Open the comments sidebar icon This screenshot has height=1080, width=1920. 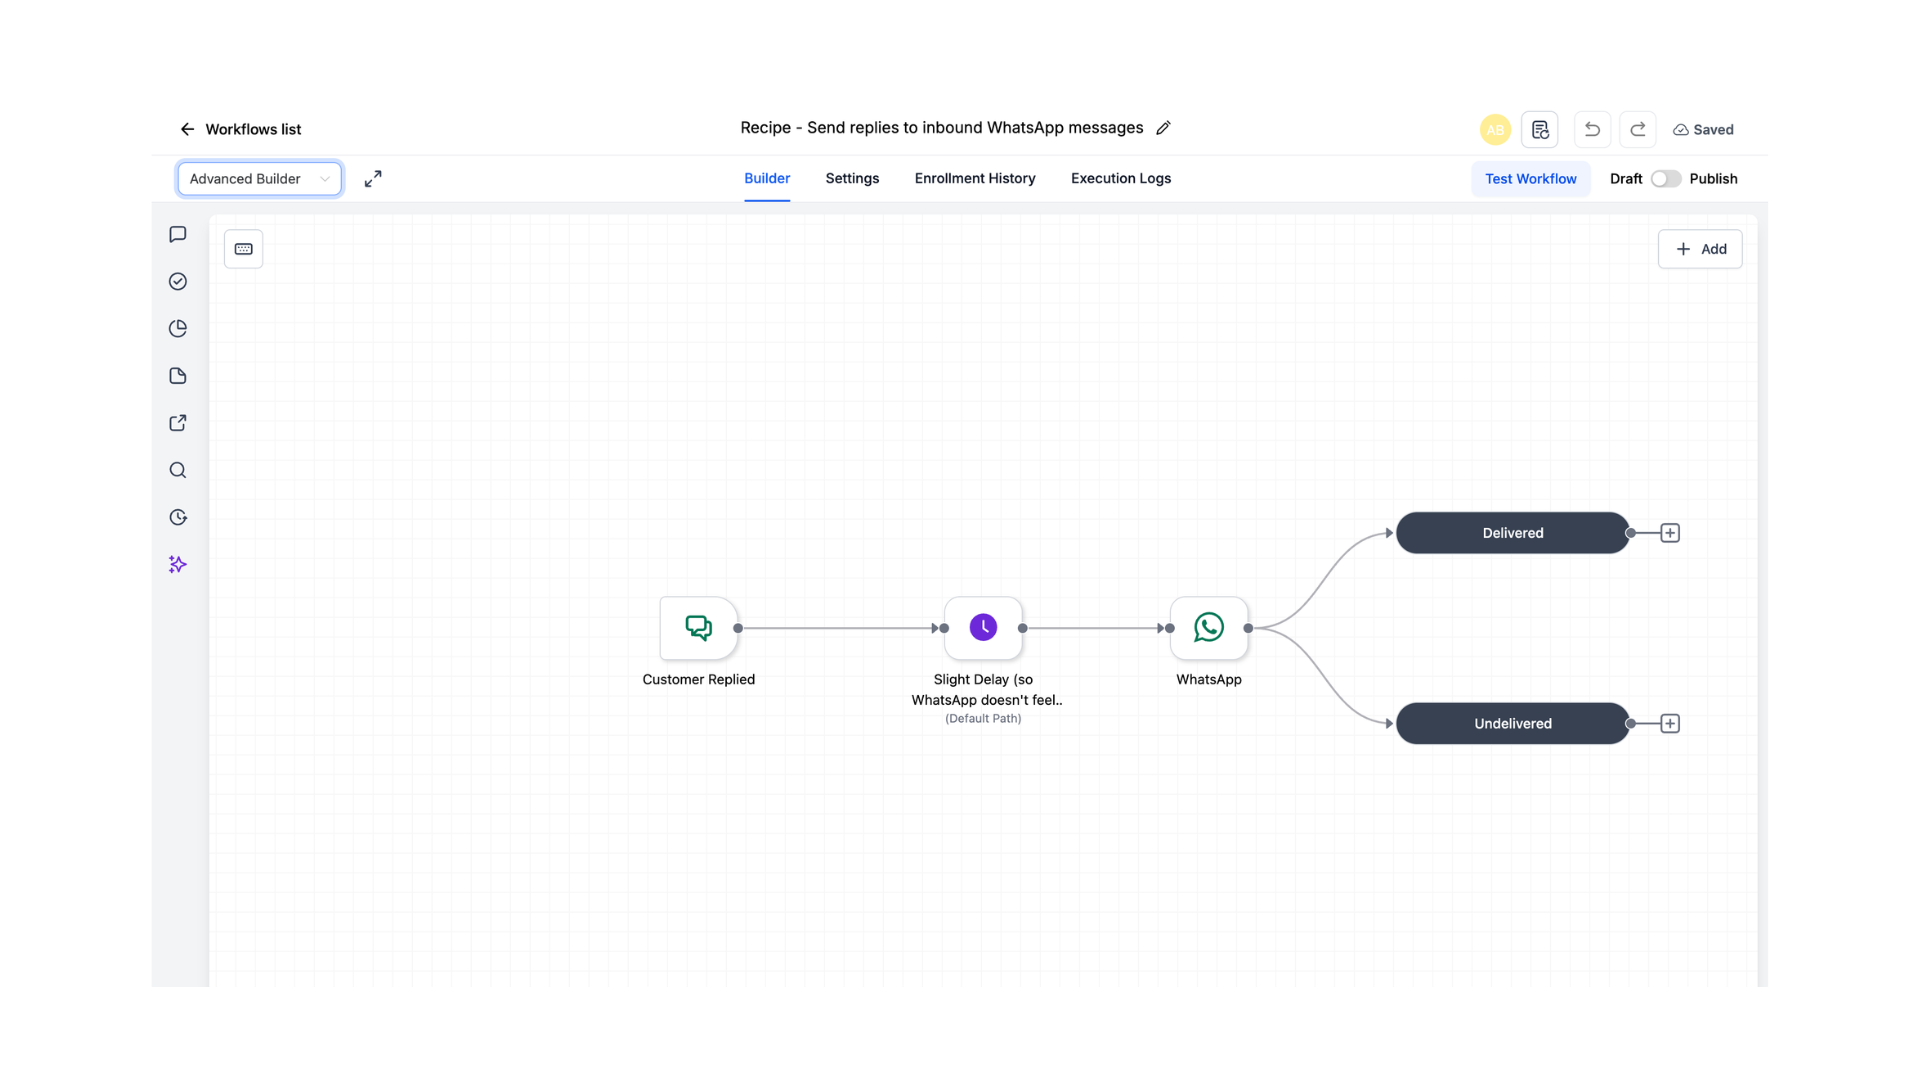tap(178, 234)
